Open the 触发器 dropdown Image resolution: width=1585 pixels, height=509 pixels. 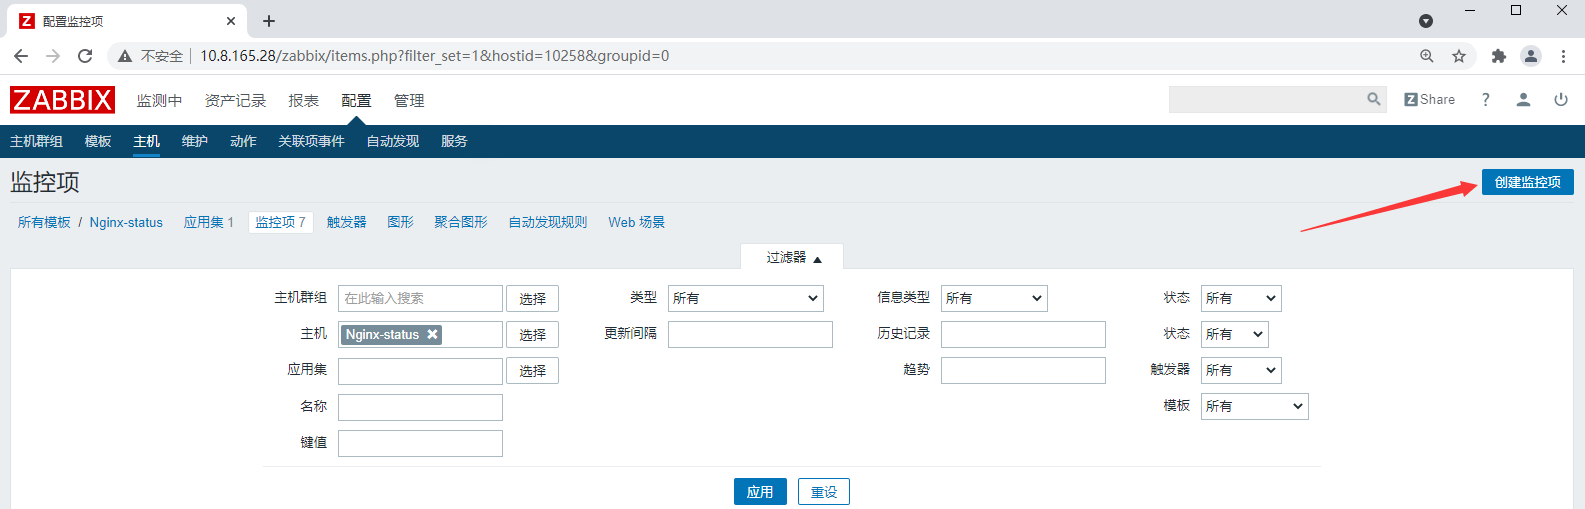tap(1241, 370)
